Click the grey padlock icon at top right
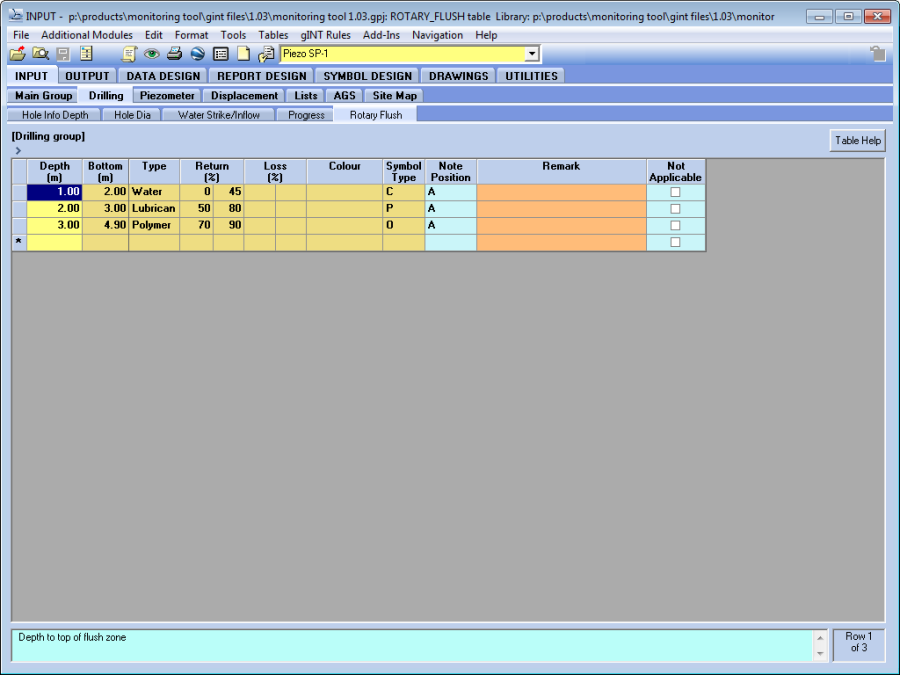 pos(877,54)
